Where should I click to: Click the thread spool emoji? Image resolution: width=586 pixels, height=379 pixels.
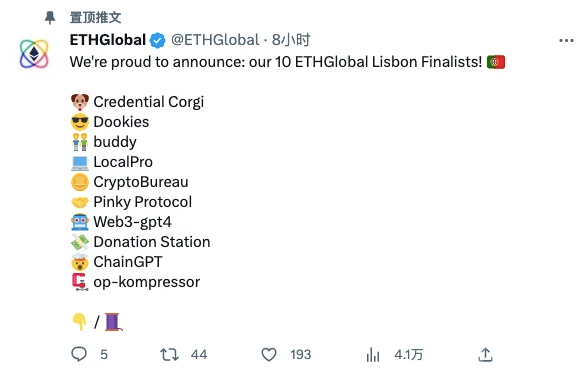point(113,321)
